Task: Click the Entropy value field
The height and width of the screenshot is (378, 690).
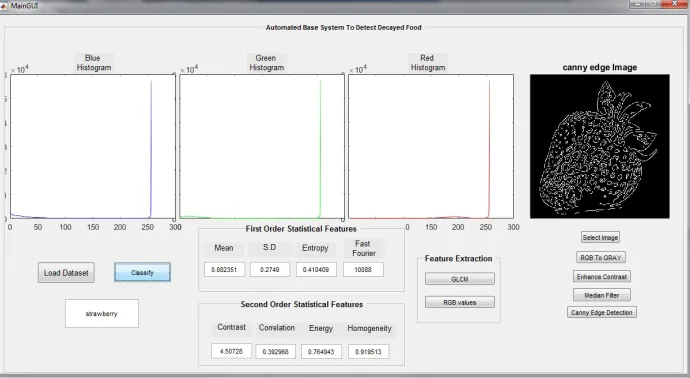Action: point(316,269)
